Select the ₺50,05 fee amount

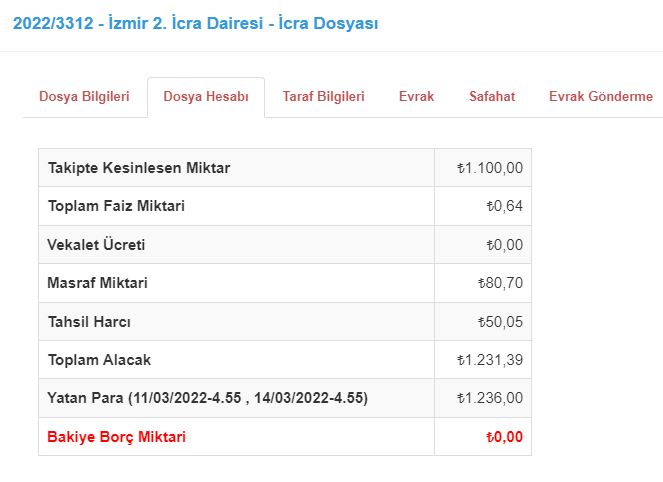click(500, 322)
